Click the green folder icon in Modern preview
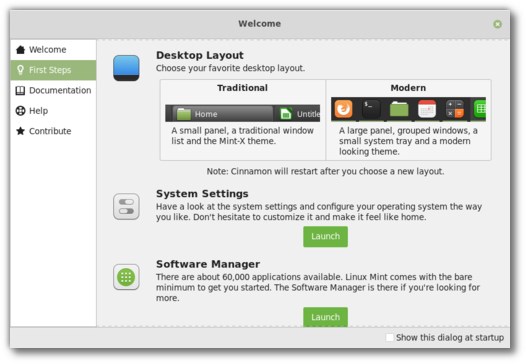 coord(399,109)
